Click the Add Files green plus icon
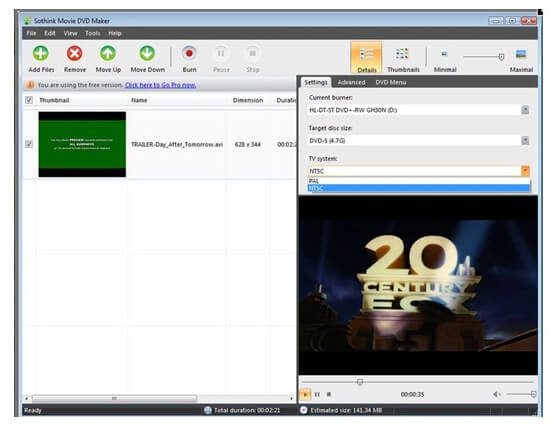The height and width of the screenshot is (424, 558). click(x=41, y=53)
